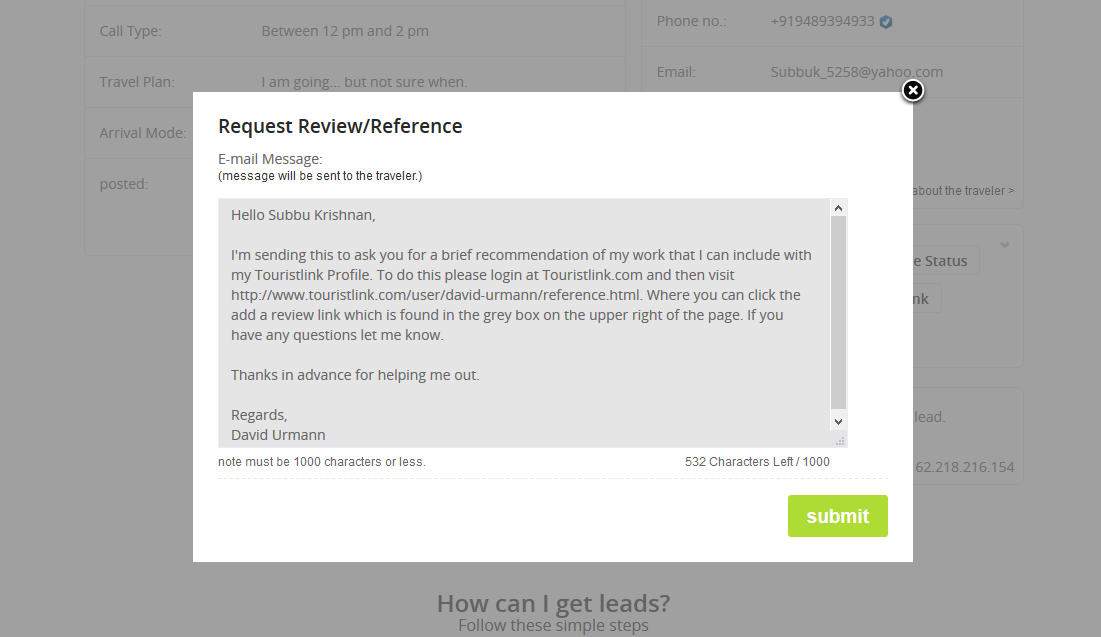Click the 'Between 12 pm and 2 pm' value

pos(345,31)
